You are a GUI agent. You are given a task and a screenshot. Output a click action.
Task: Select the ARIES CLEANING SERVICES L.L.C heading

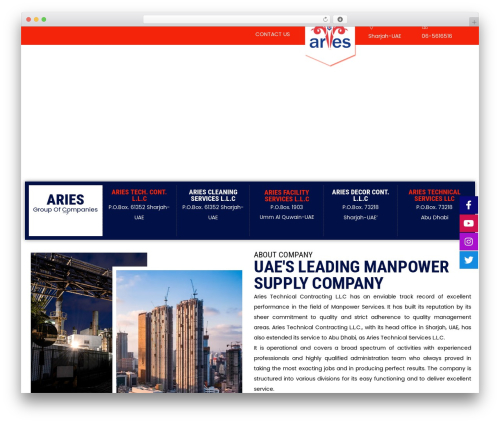[213, 195]
